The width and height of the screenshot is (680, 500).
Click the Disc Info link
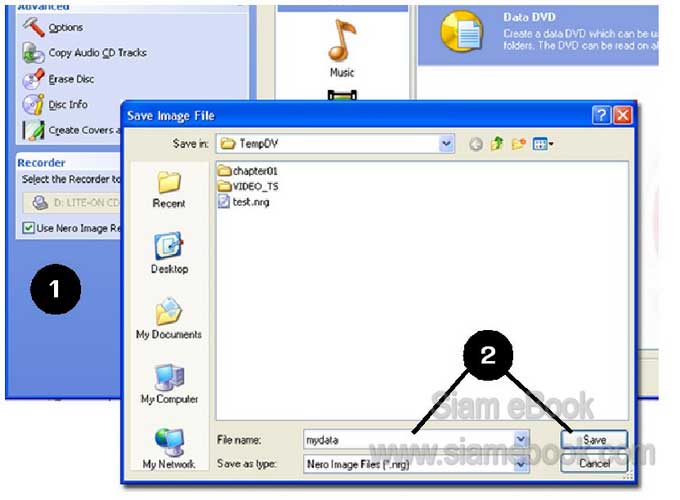point(68,105)
